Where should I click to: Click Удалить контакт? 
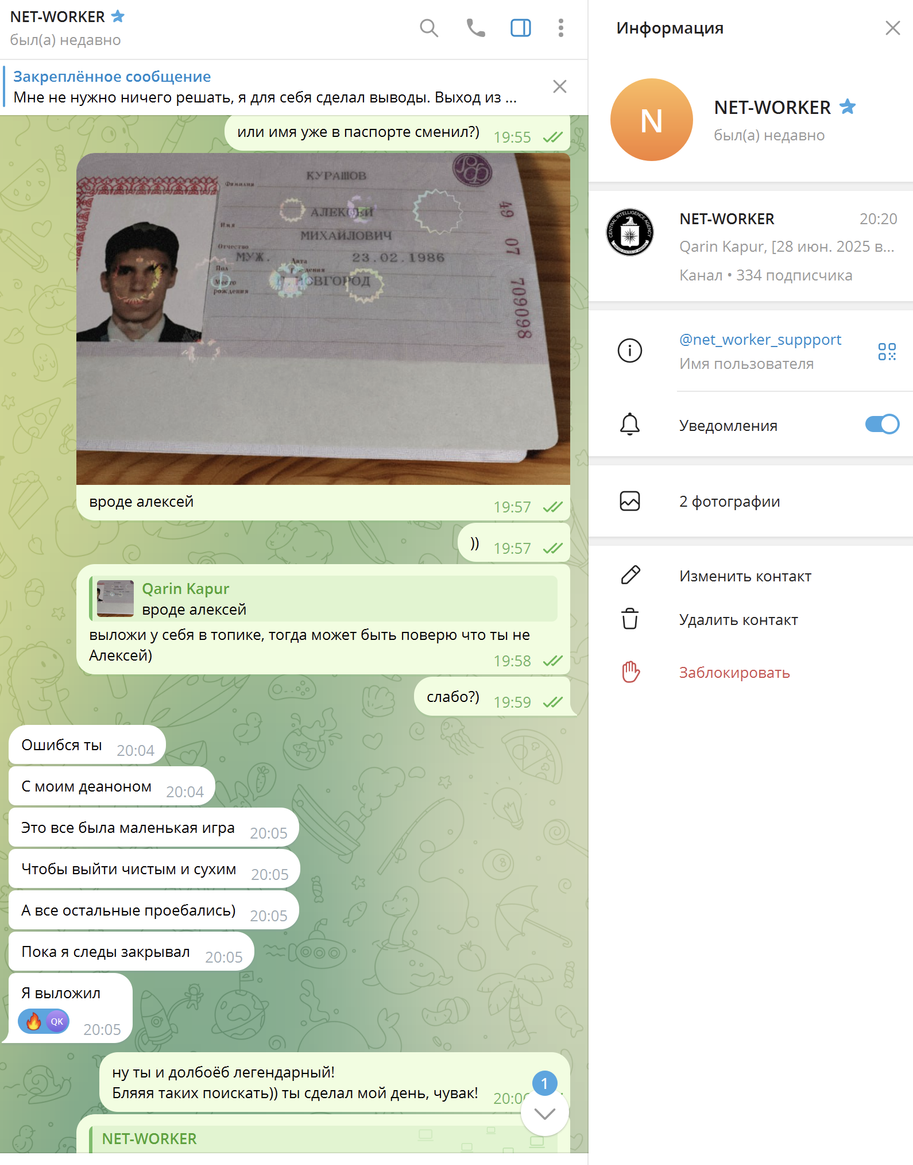(x=738, y=620)
